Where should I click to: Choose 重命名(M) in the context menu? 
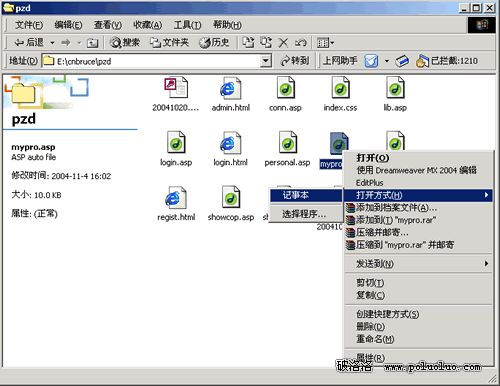[418, 339]
